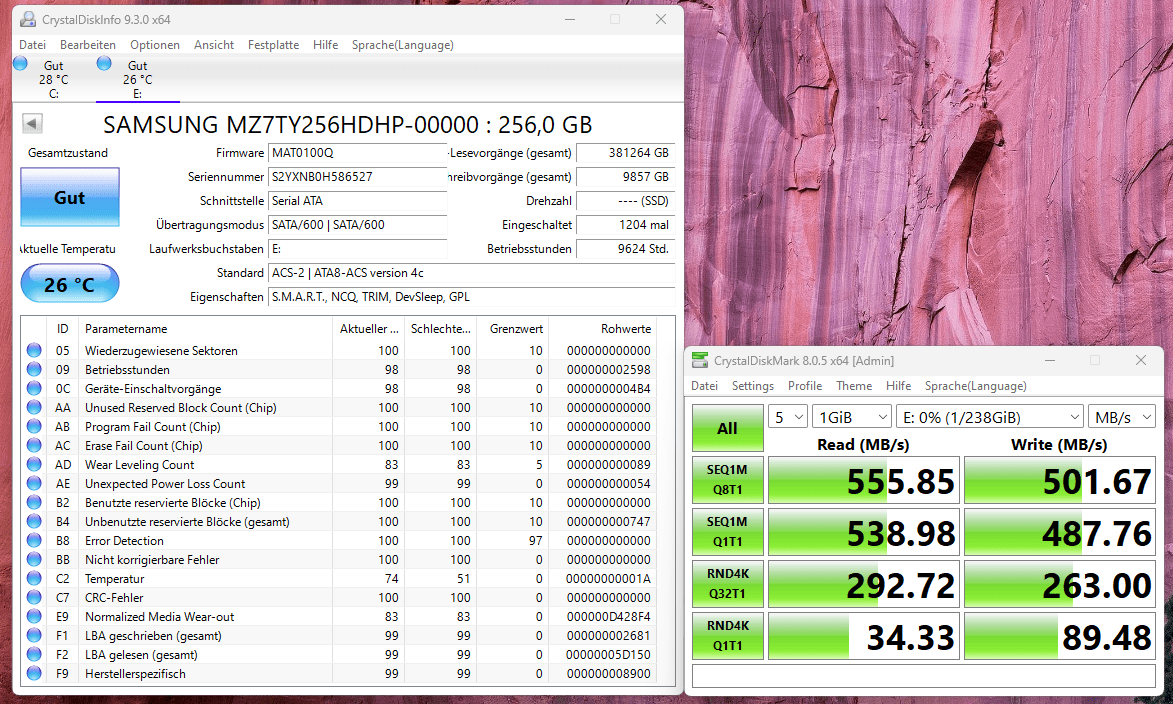
Task: Open the test size dropdown showing 1GiB
Action: click(x=852, y=417)
